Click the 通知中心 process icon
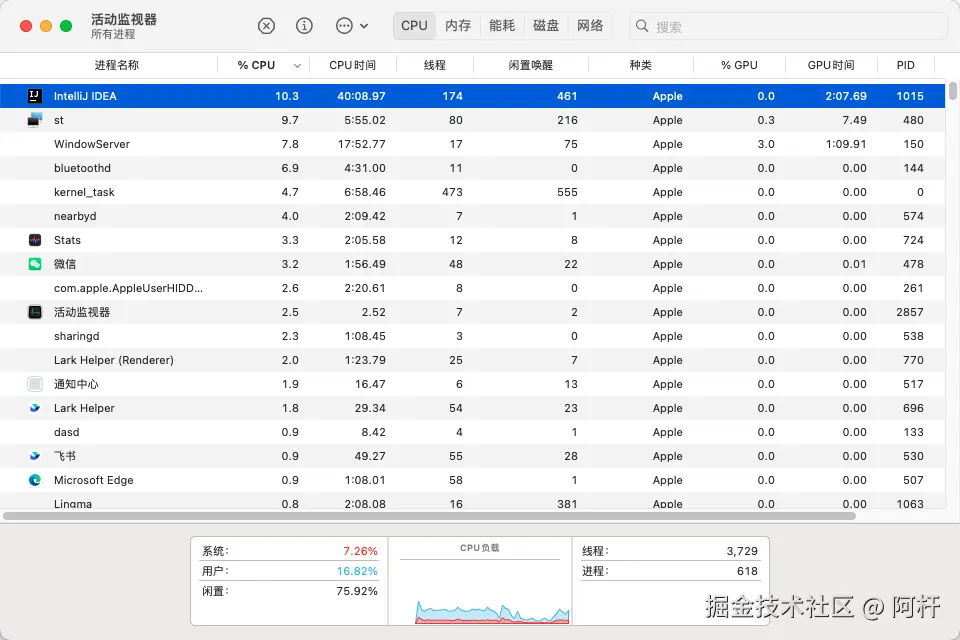 click(x=35, y=384)
